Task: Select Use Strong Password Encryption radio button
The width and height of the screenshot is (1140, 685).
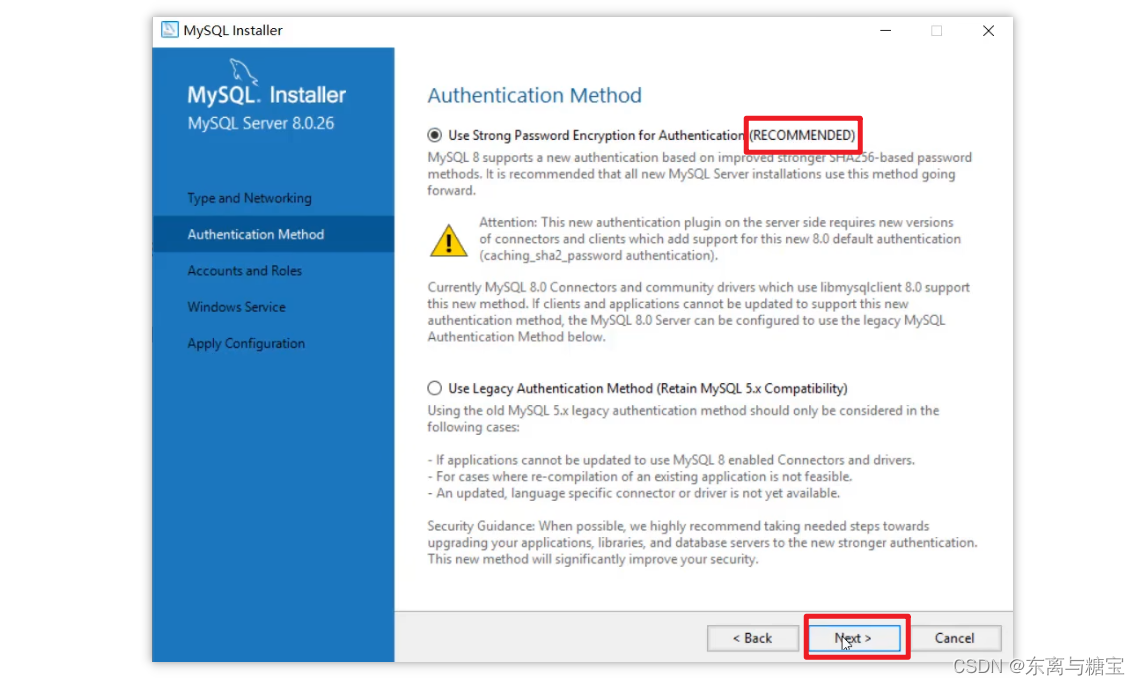Action: point(434,135)
